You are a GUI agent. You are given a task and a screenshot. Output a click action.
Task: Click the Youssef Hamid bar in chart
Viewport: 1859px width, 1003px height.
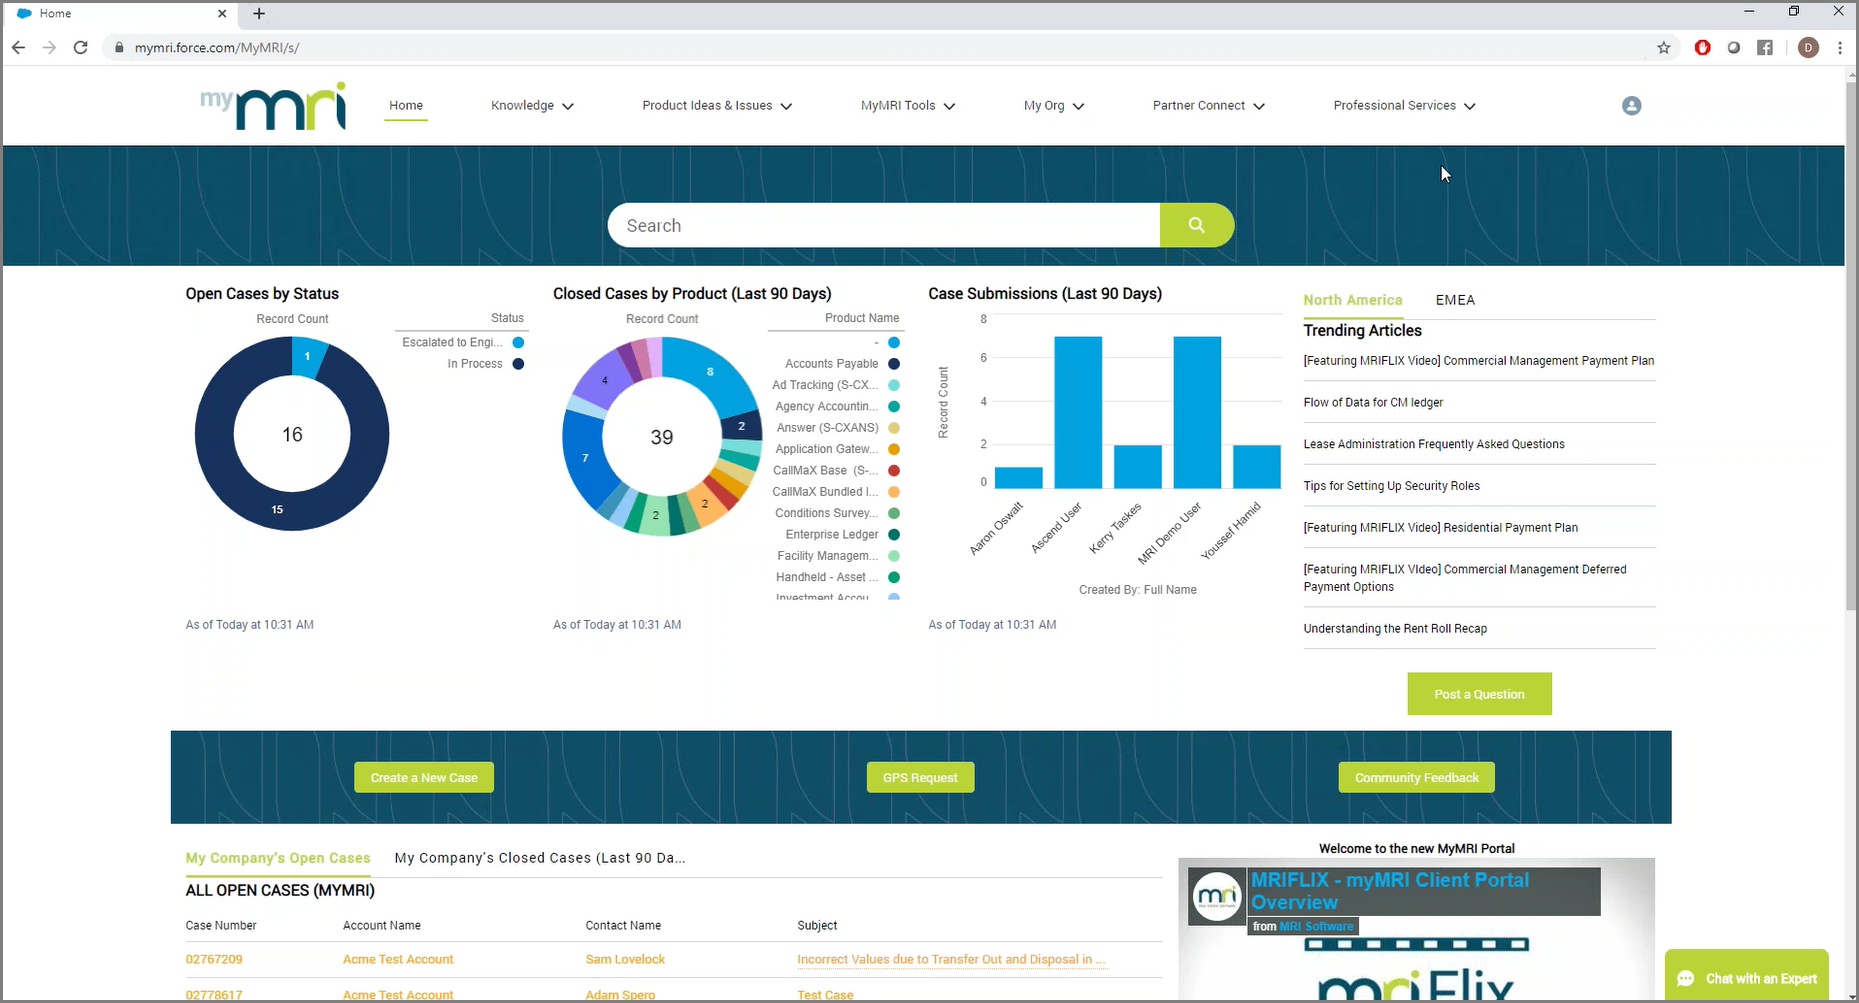(x=1257, y=466)
